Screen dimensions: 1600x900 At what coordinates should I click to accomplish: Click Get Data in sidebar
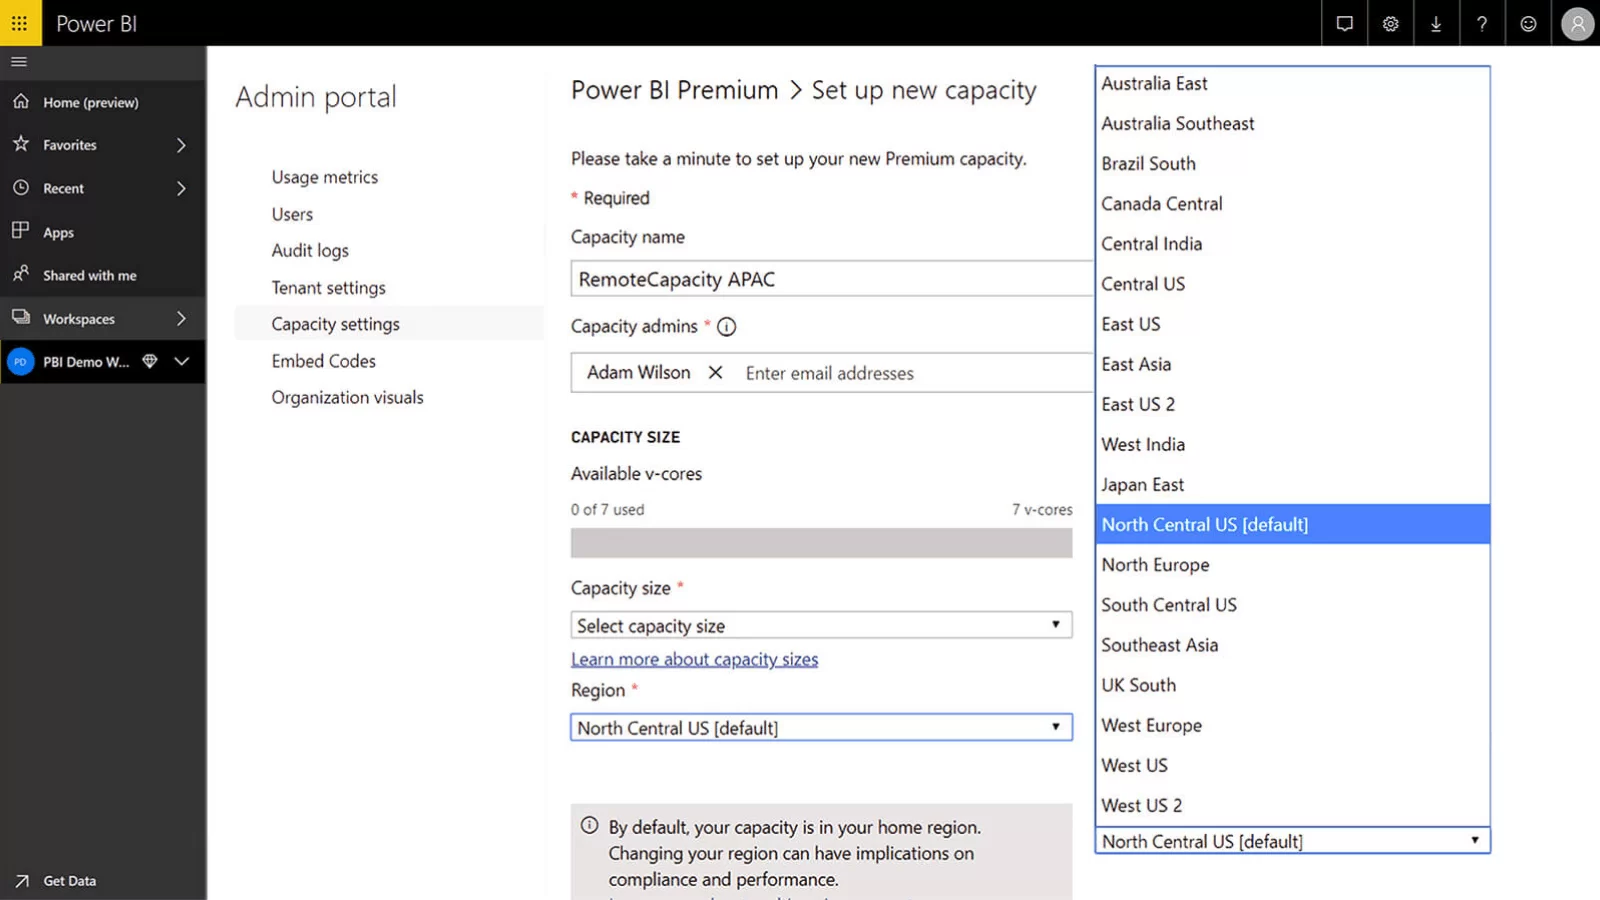pos(69,881)
